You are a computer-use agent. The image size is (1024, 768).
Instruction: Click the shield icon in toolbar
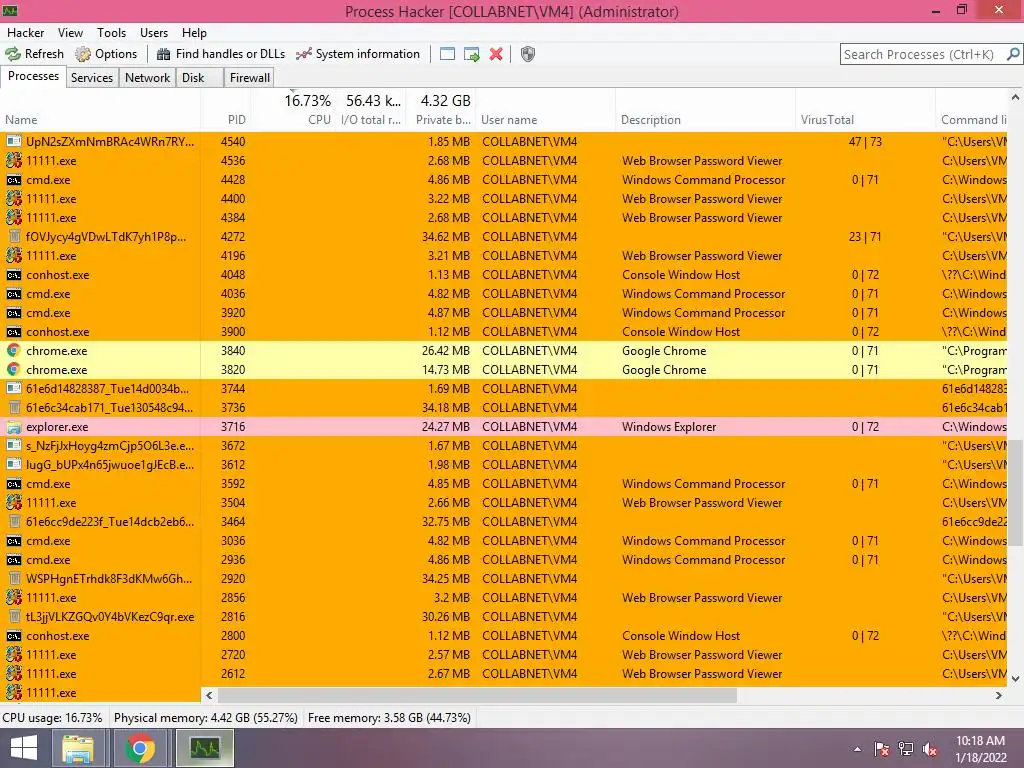(x=528, y=54)
